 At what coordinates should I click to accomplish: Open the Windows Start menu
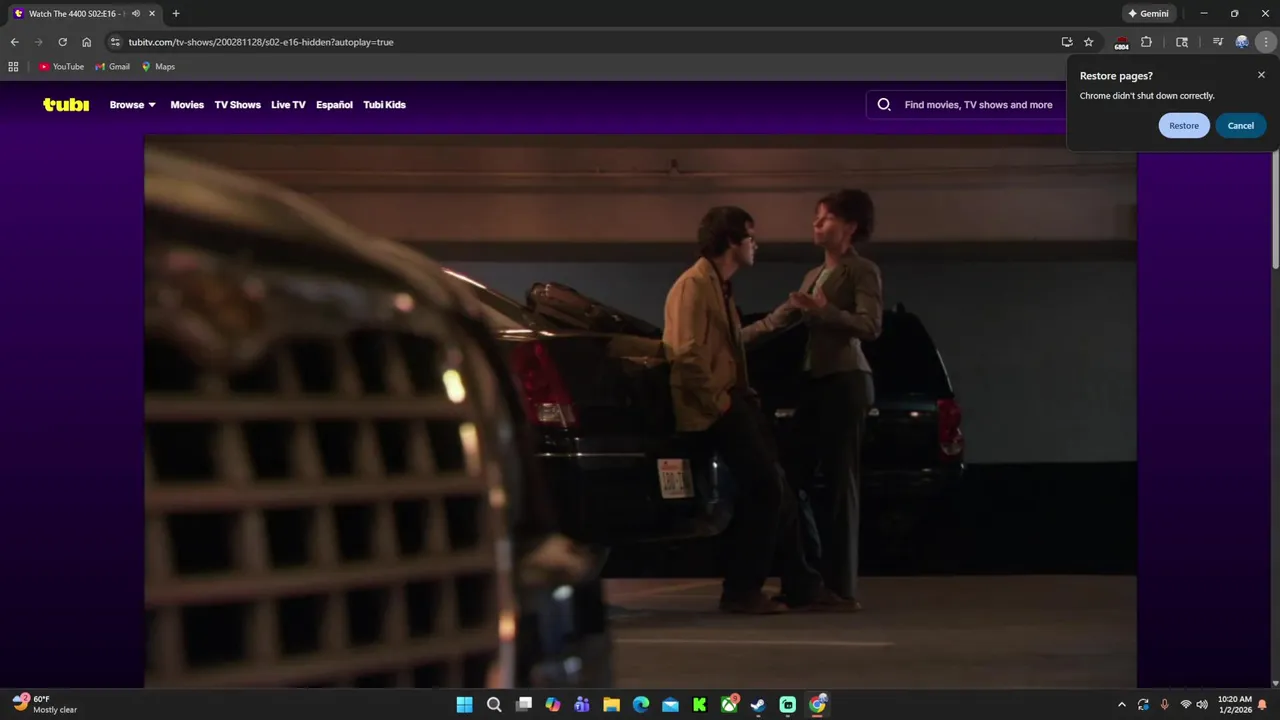point(465,705)
